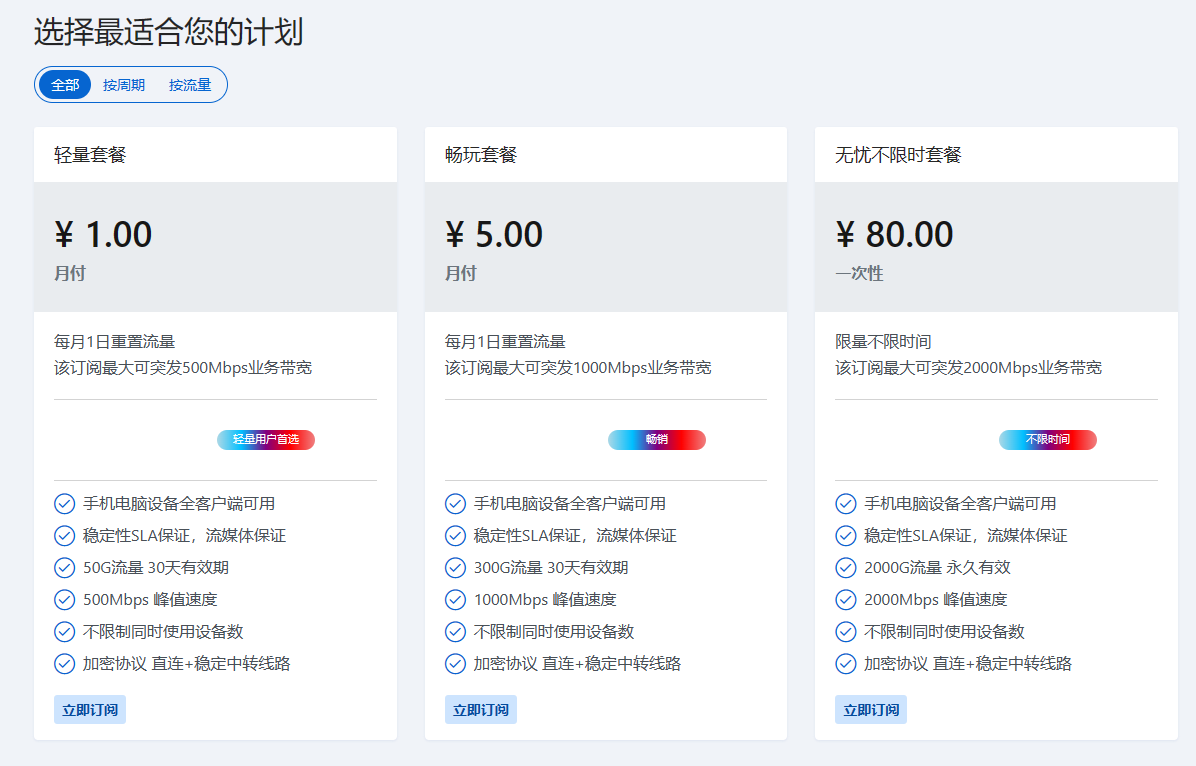This screenshot has height=766, width=1196.
Task: Click check icon next to 300G流量 30天有效期
Action: coord(455,568)
